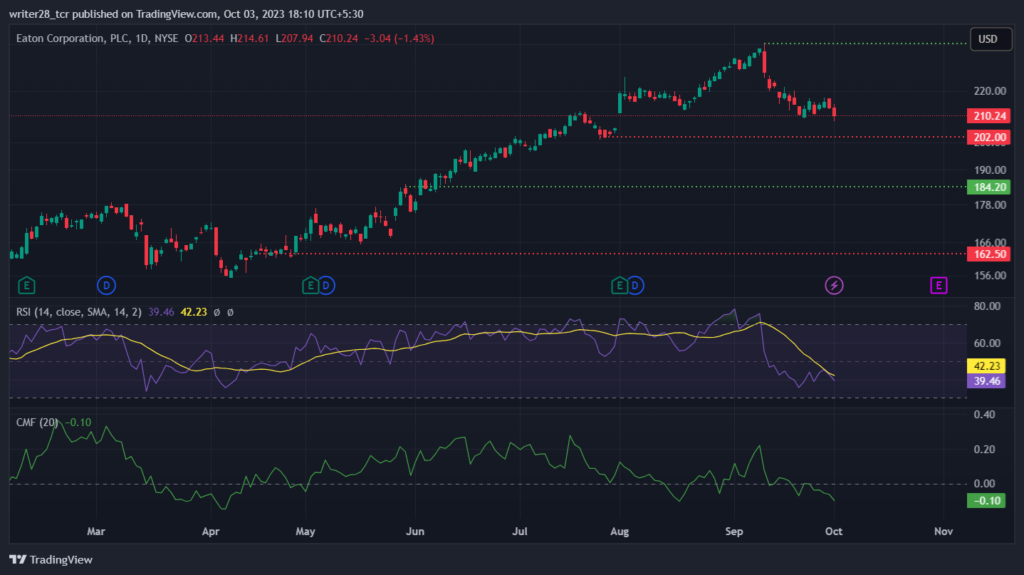Image resolution: width=1024 pixels, height=575 pixels.
Task: Click the dividend D icon near August
Action: [635, 286]
